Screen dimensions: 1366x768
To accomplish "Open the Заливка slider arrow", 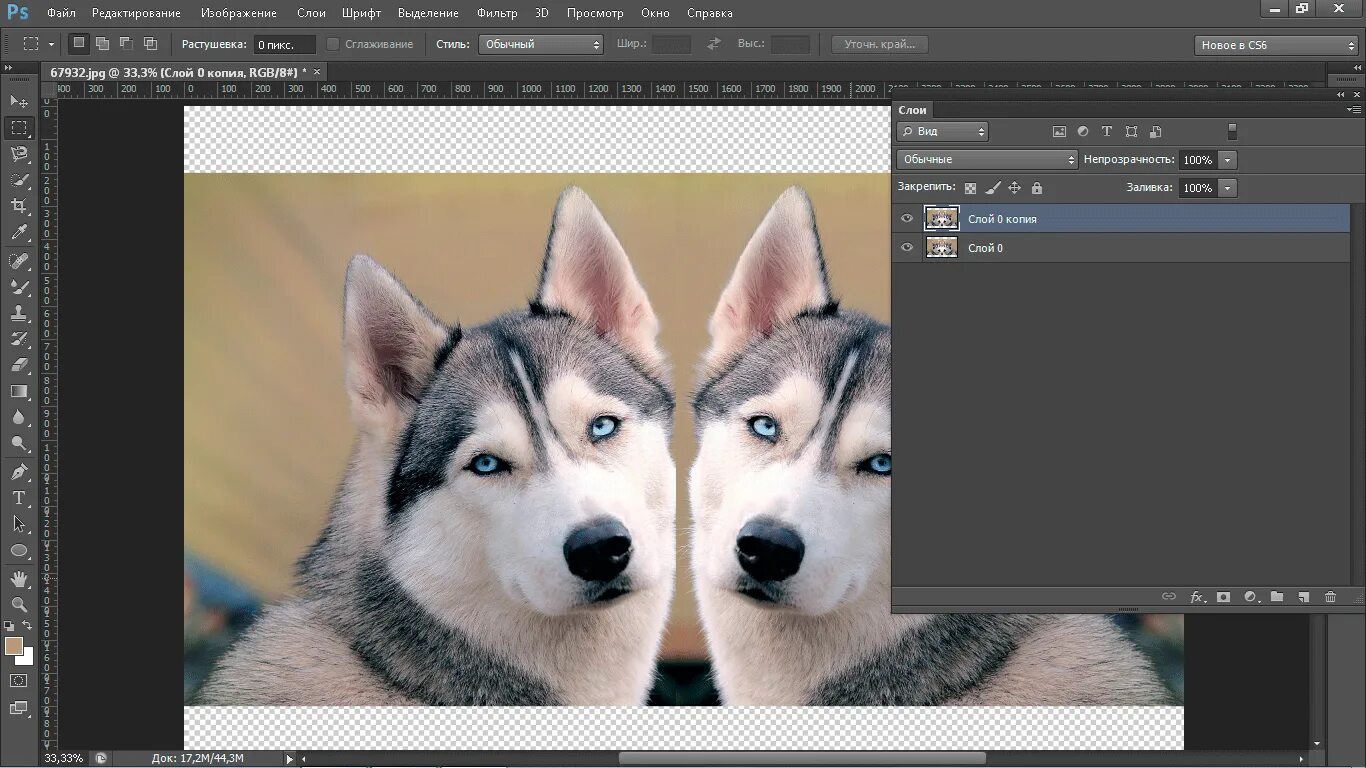I will coord(1228,188).
